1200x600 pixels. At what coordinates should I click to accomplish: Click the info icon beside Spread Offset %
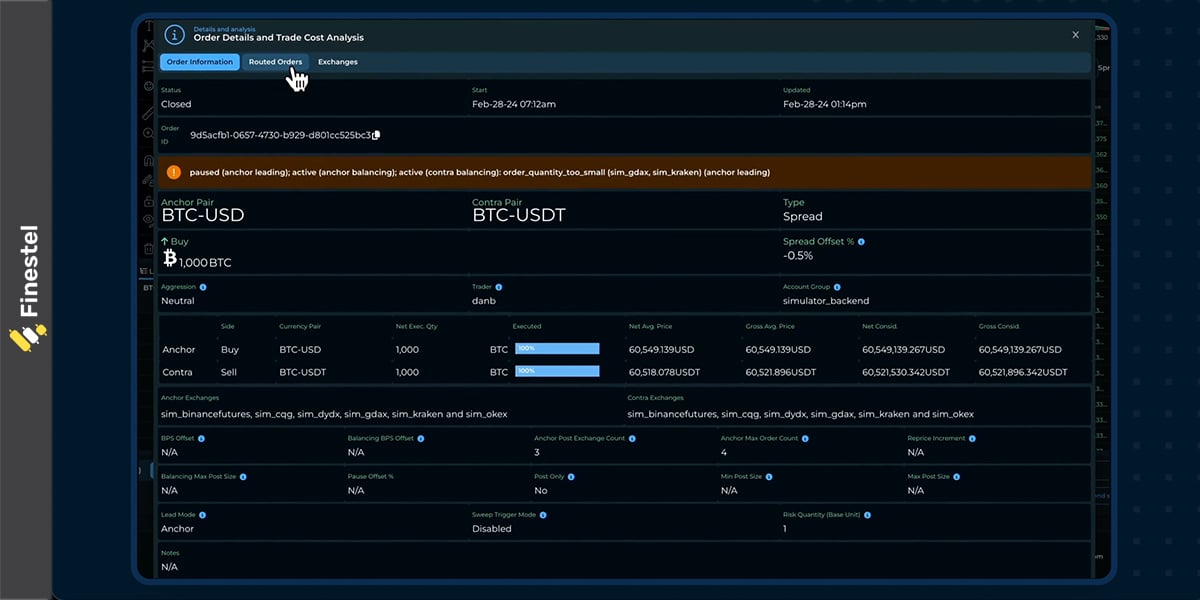pyautogui.click(x=861, y=242)
